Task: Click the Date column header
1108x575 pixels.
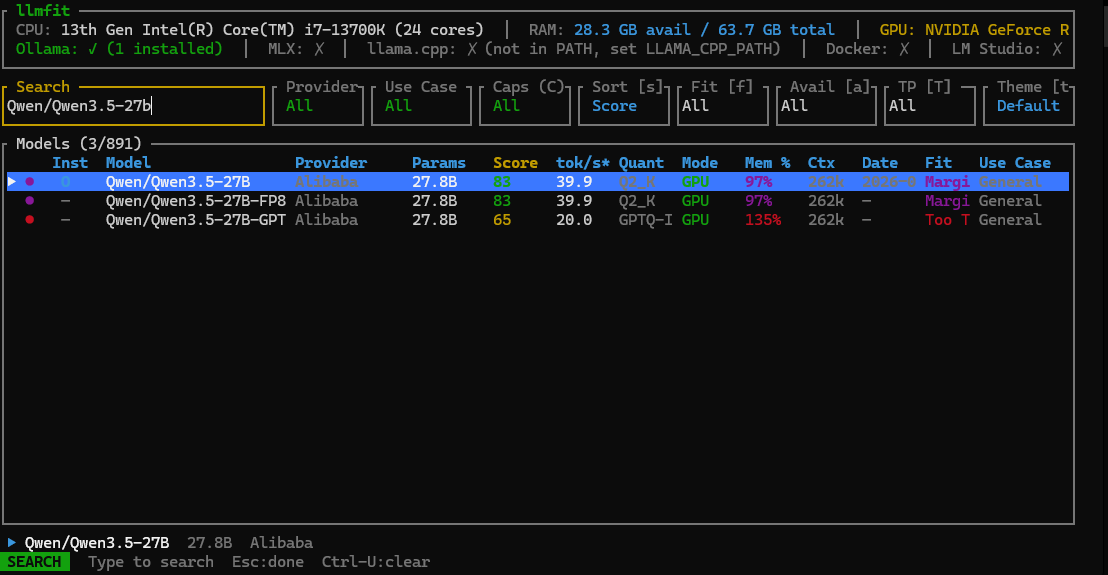Action: (x=880, y=162)
